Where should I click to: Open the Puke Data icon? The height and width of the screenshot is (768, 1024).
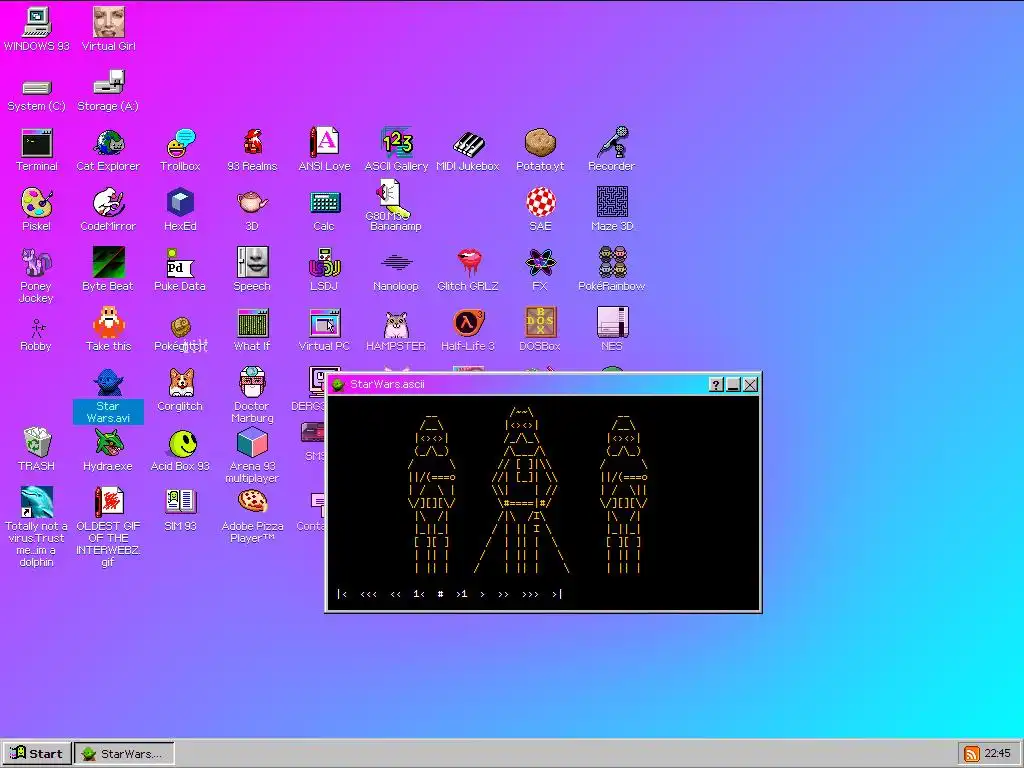180,269
